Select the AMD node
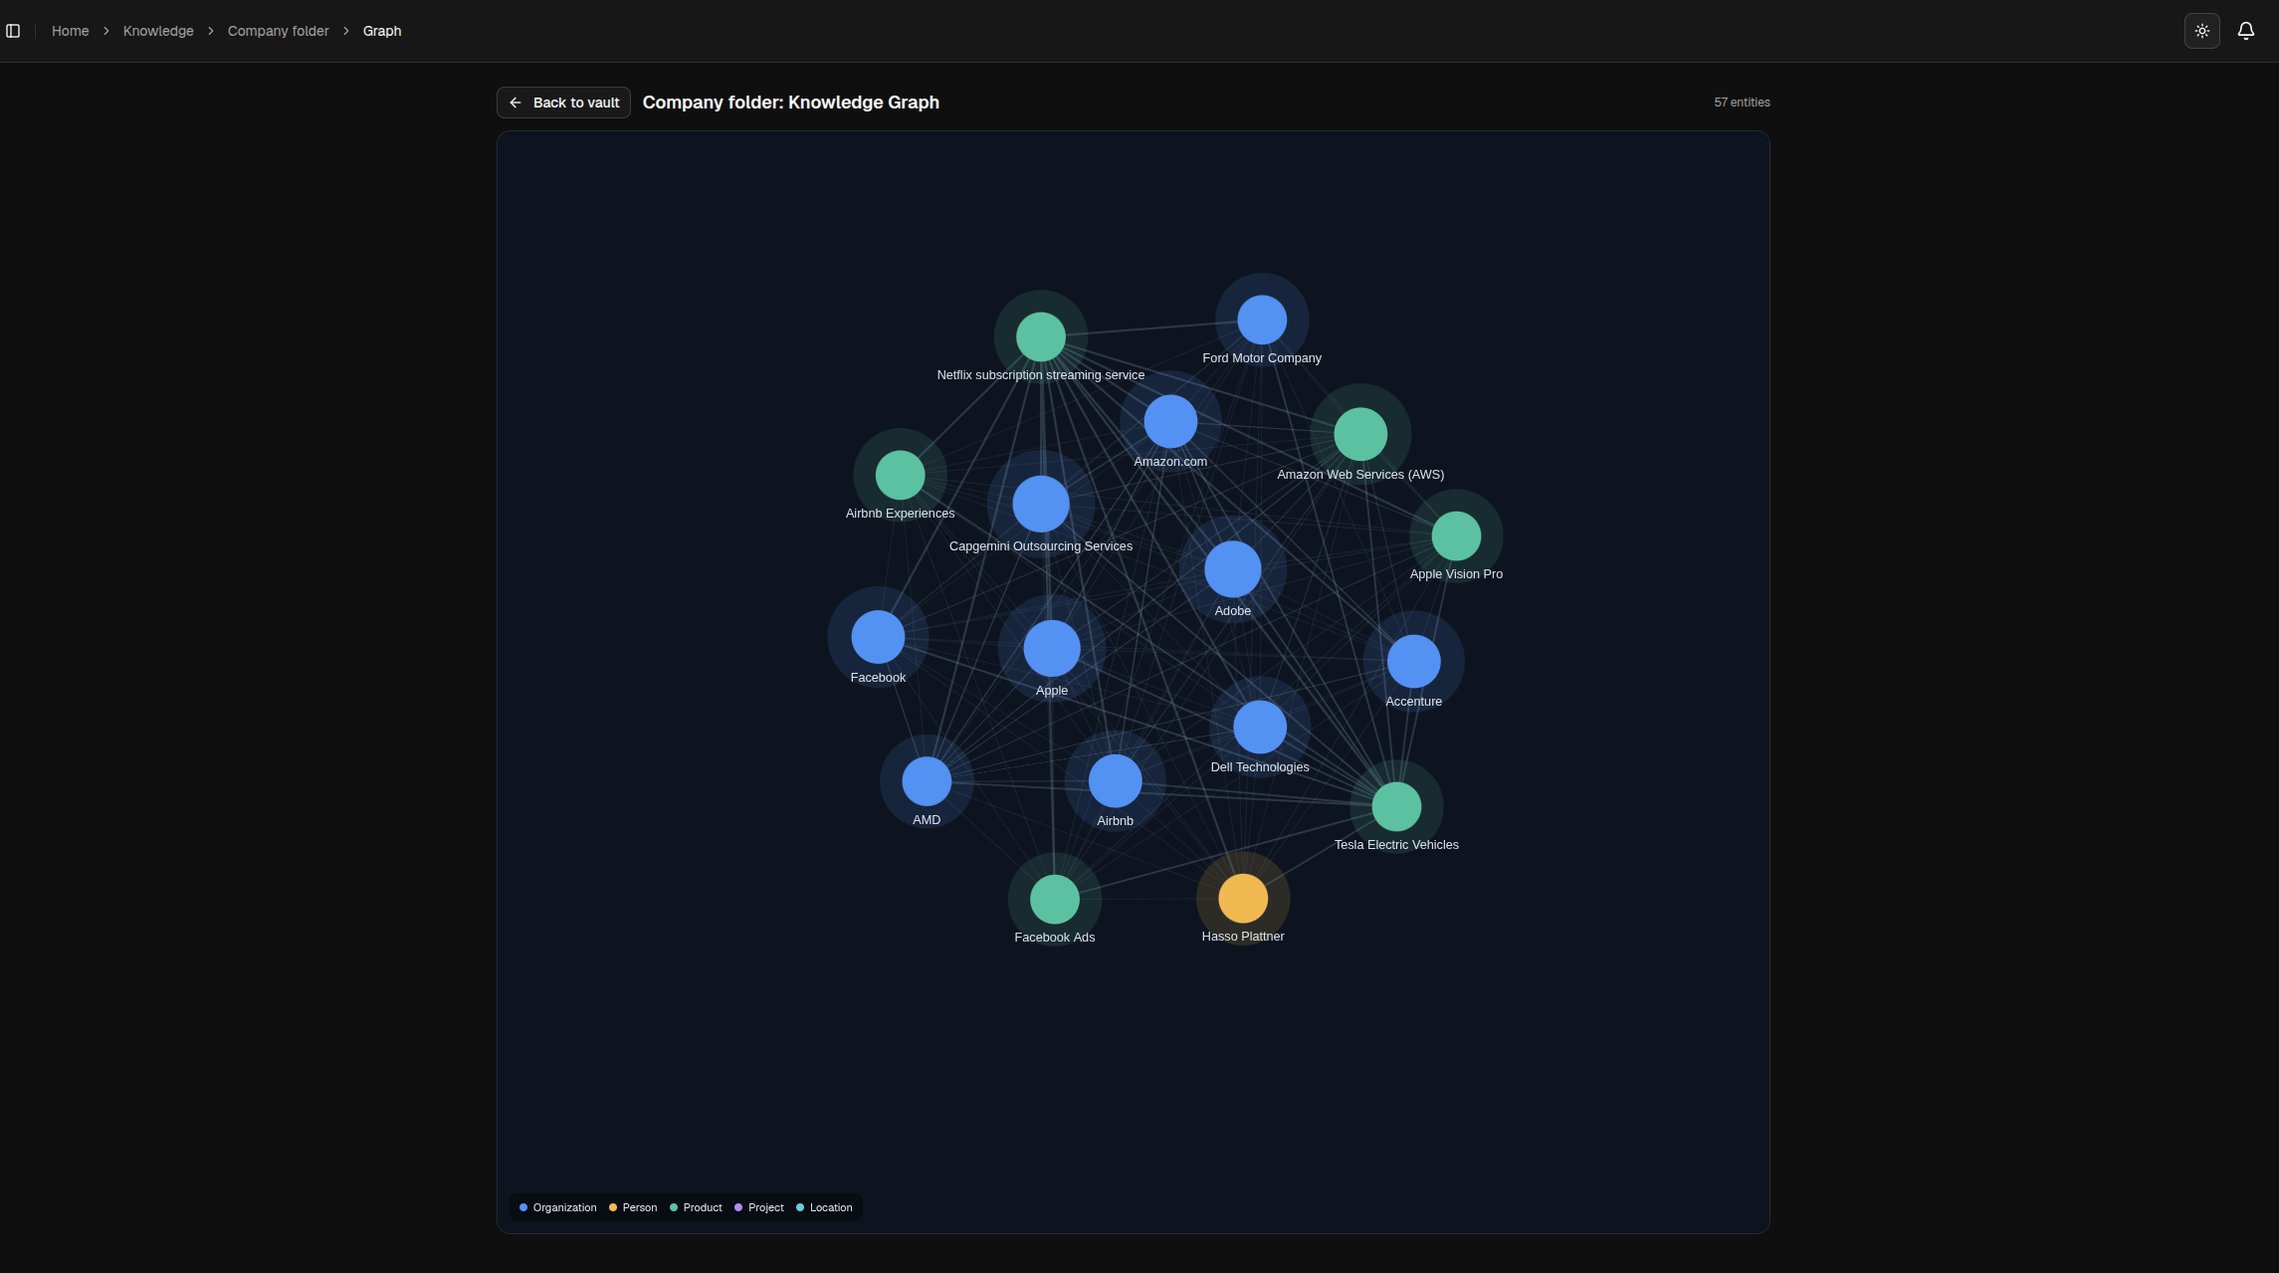Image resolution: width=2279 pixels, height=1273 pixels. [x=926, y=781]
